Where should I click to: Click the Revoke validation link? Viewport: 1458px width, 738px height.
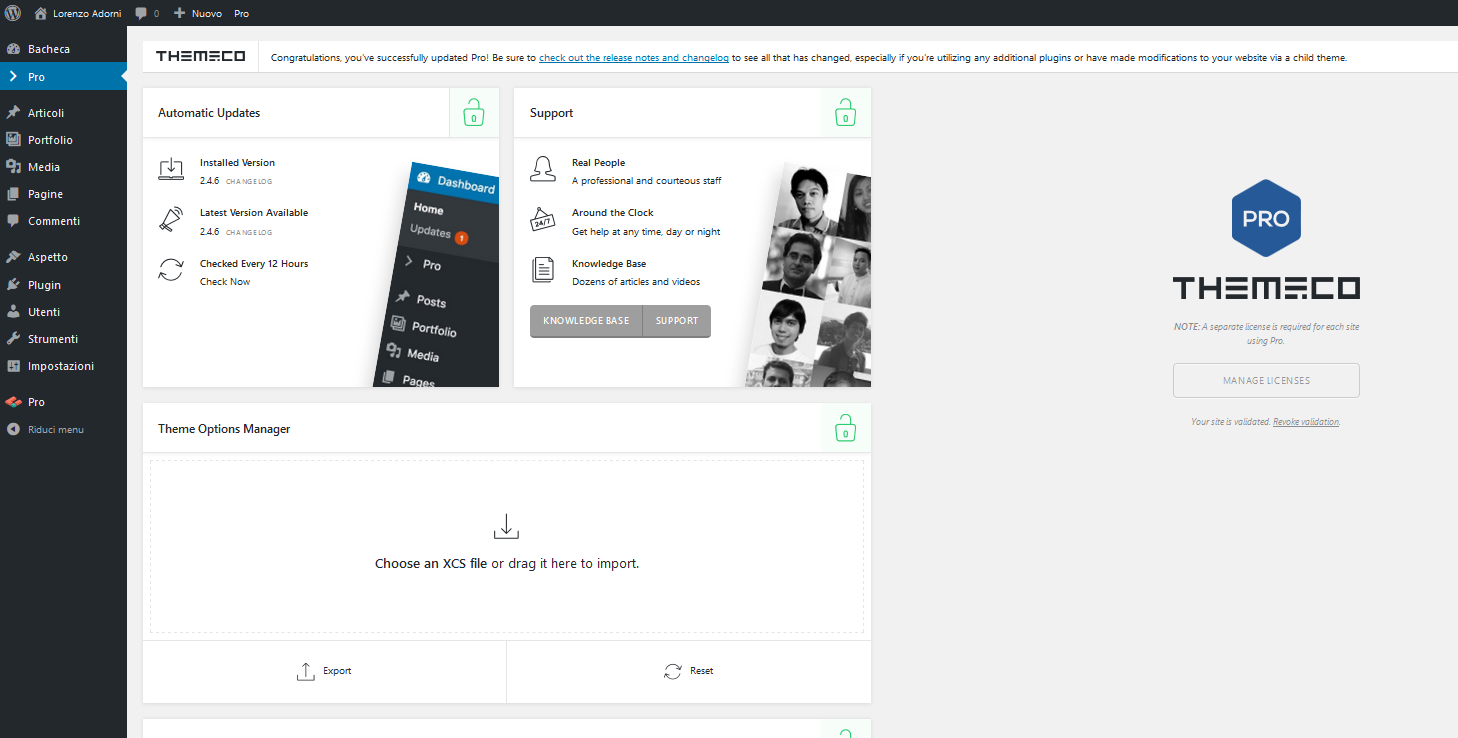[1306, 422]
